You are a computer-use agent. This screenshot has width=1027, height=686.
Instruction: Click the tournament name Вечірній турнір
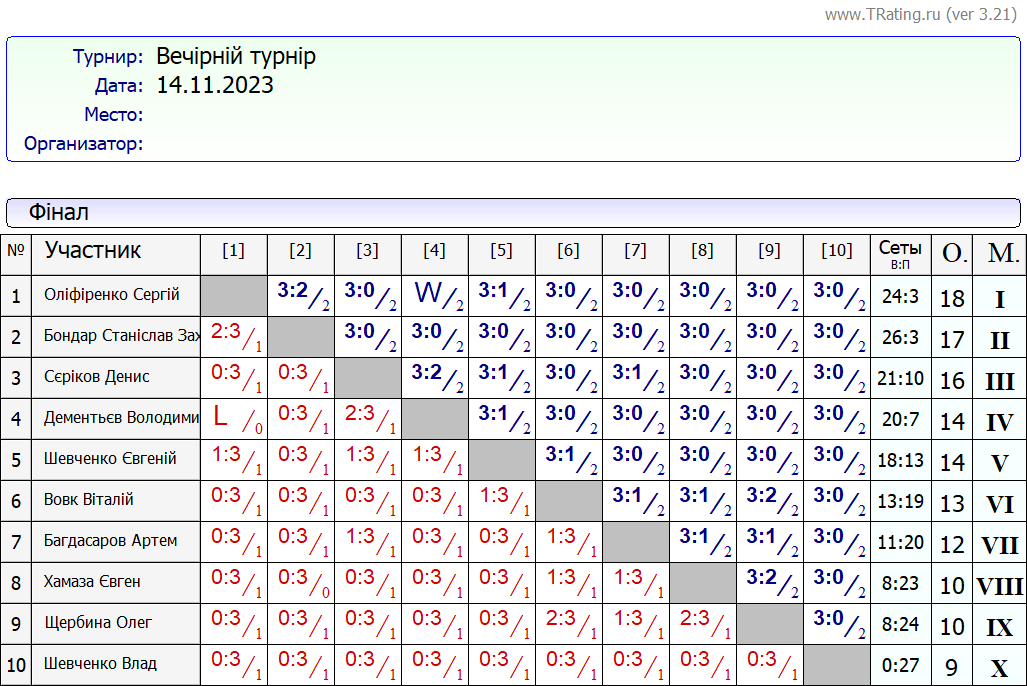(236, 56)
